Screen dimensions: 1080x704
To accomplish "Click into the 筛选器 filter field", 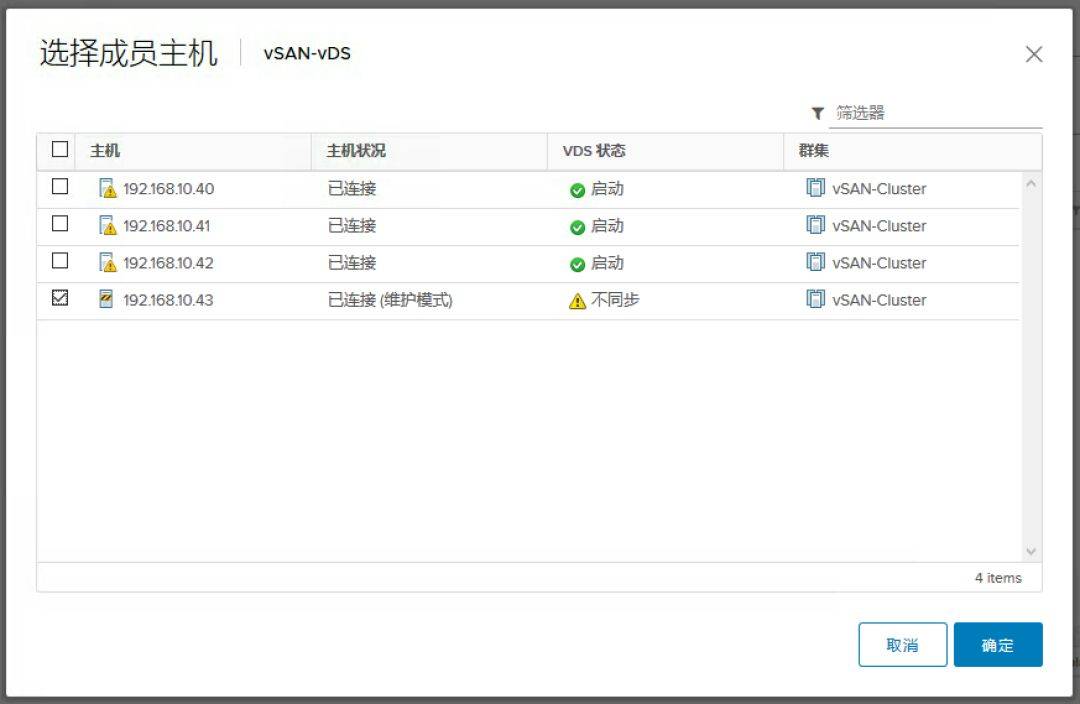I will [x=935, y=113].
